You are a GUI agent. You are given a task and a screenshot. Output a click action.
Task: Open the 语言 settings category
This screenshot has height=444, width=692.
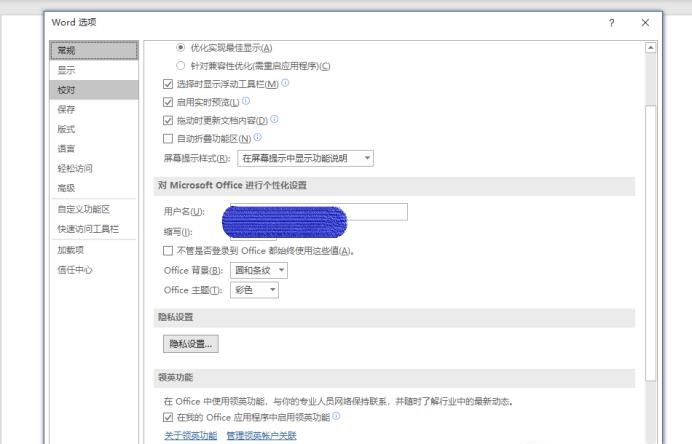pyautogui.click(x=94, y=149)
